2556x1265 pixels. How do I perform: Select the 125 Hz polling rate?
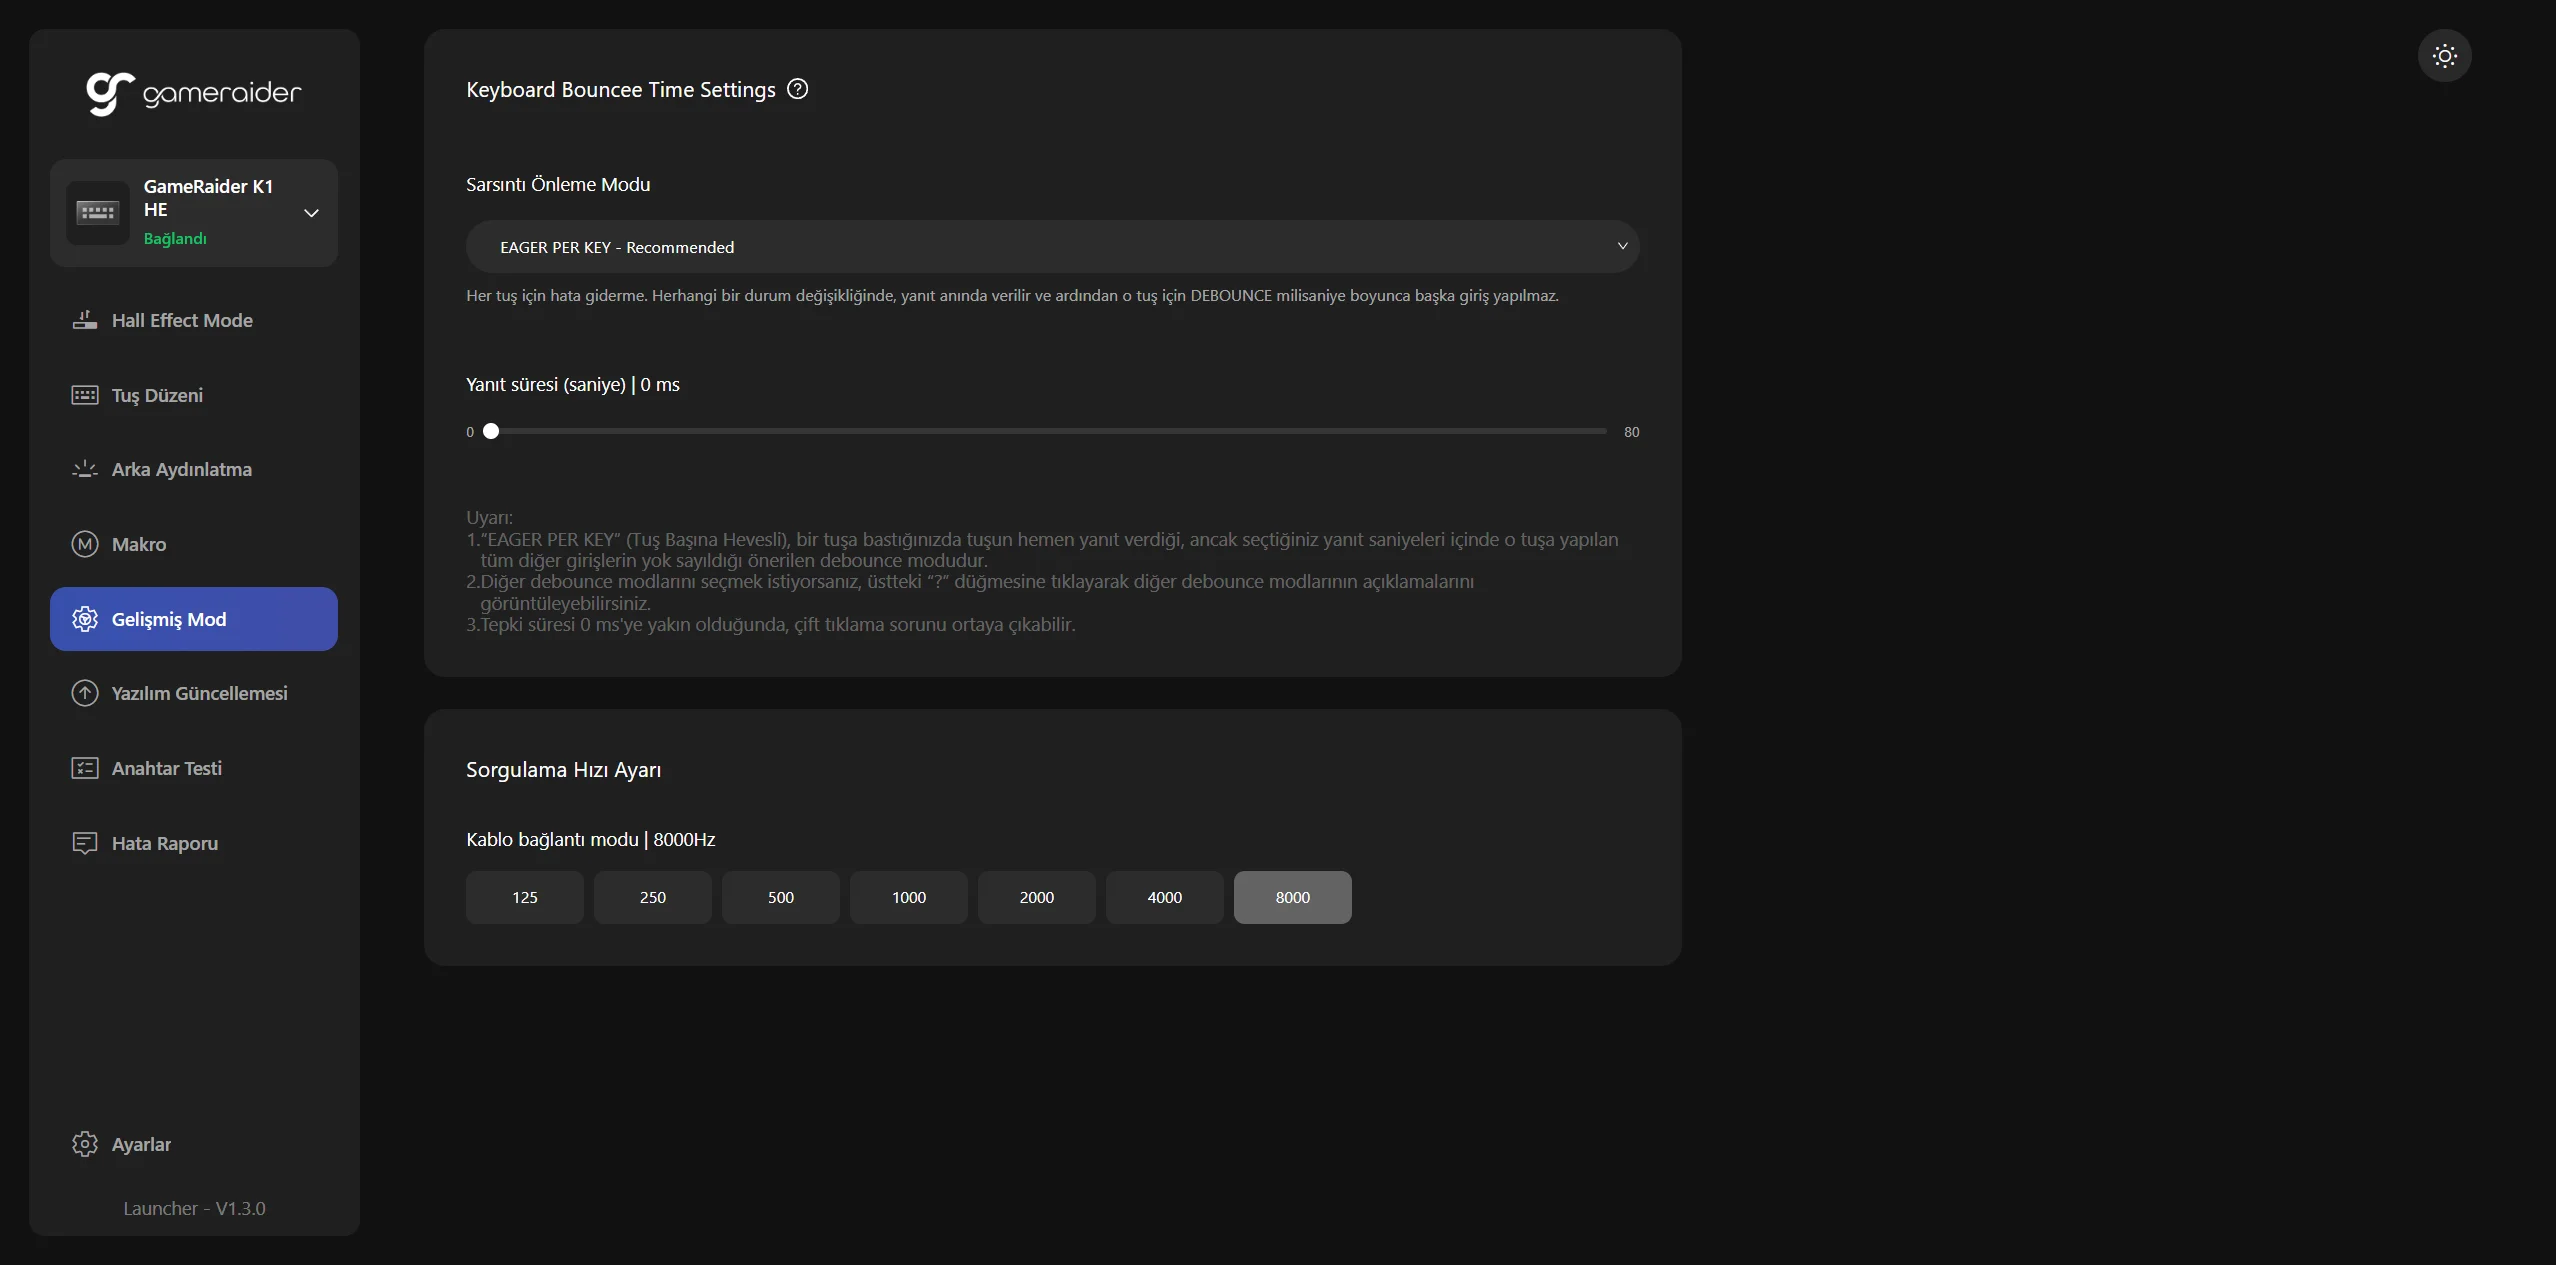coord(524,897)
